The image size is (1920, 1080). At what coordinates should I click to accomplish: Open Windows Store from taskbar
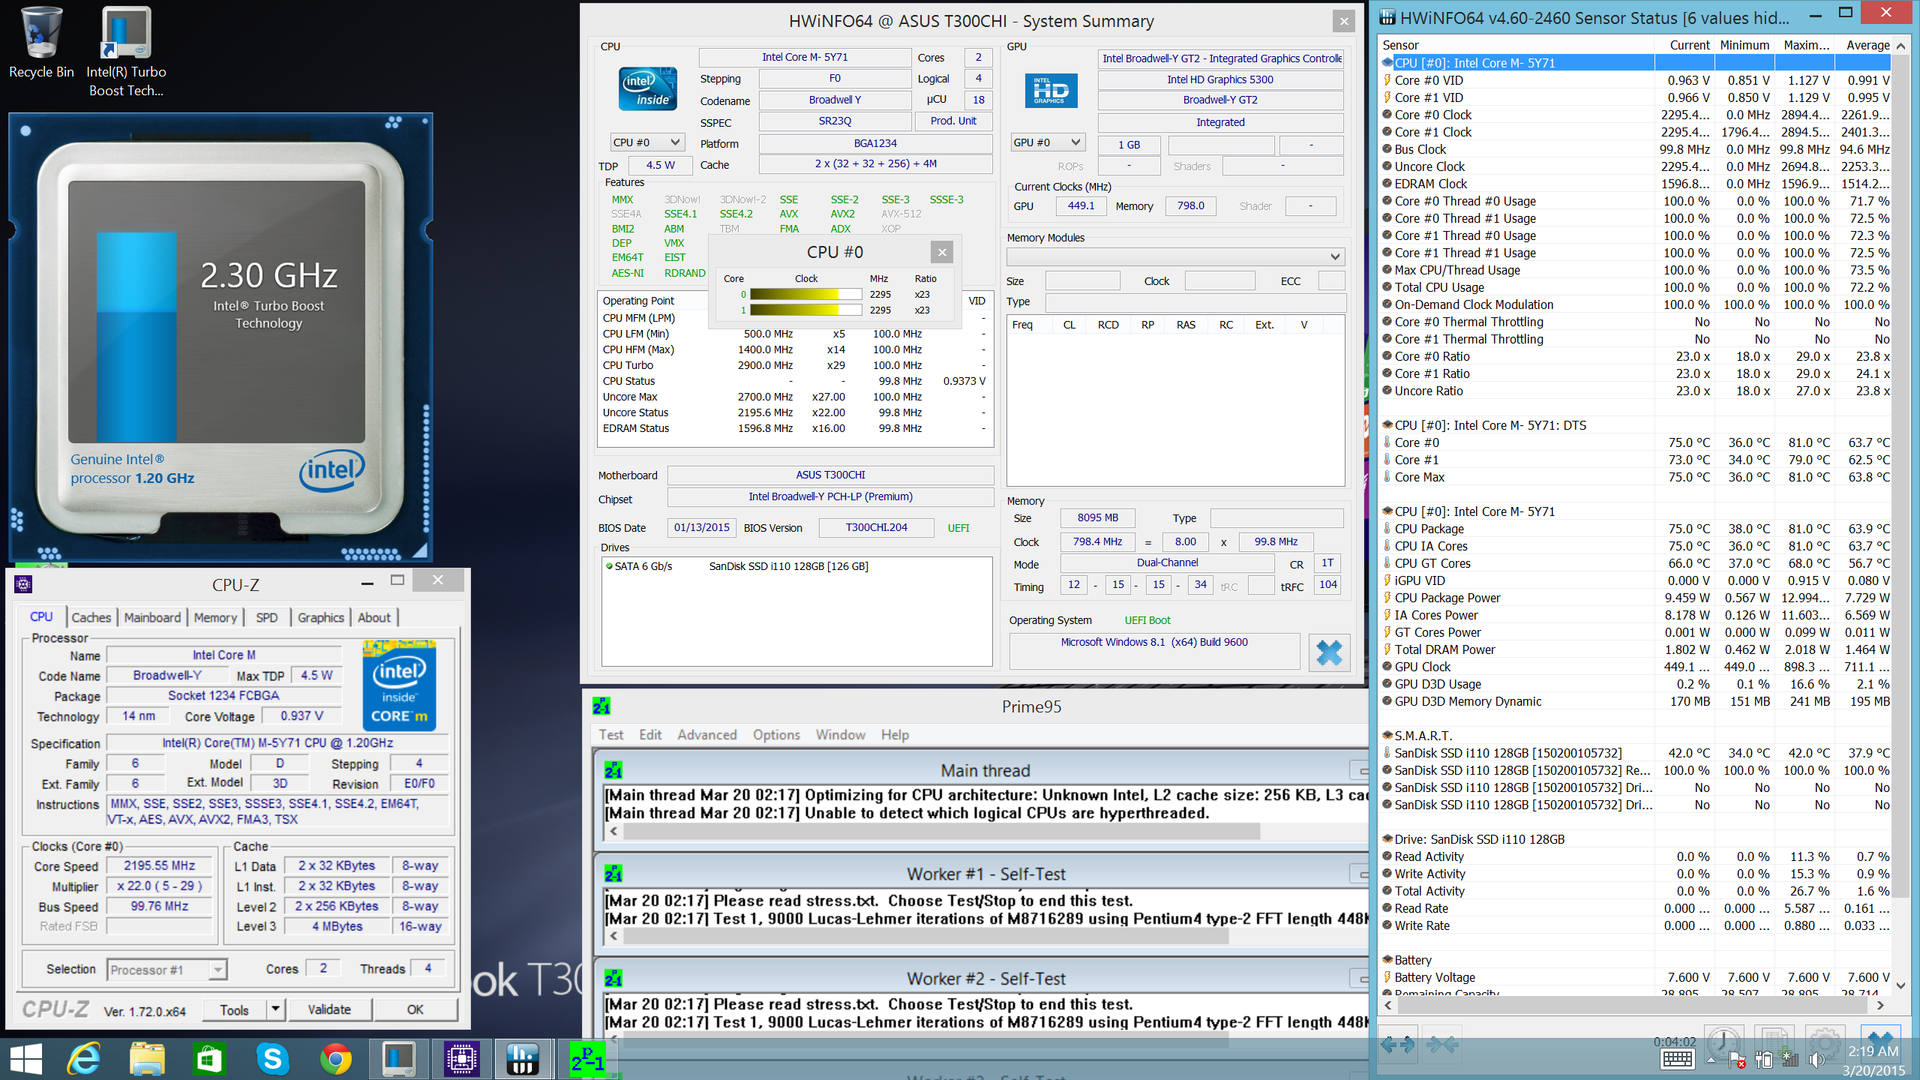(x=209, y=1059)
